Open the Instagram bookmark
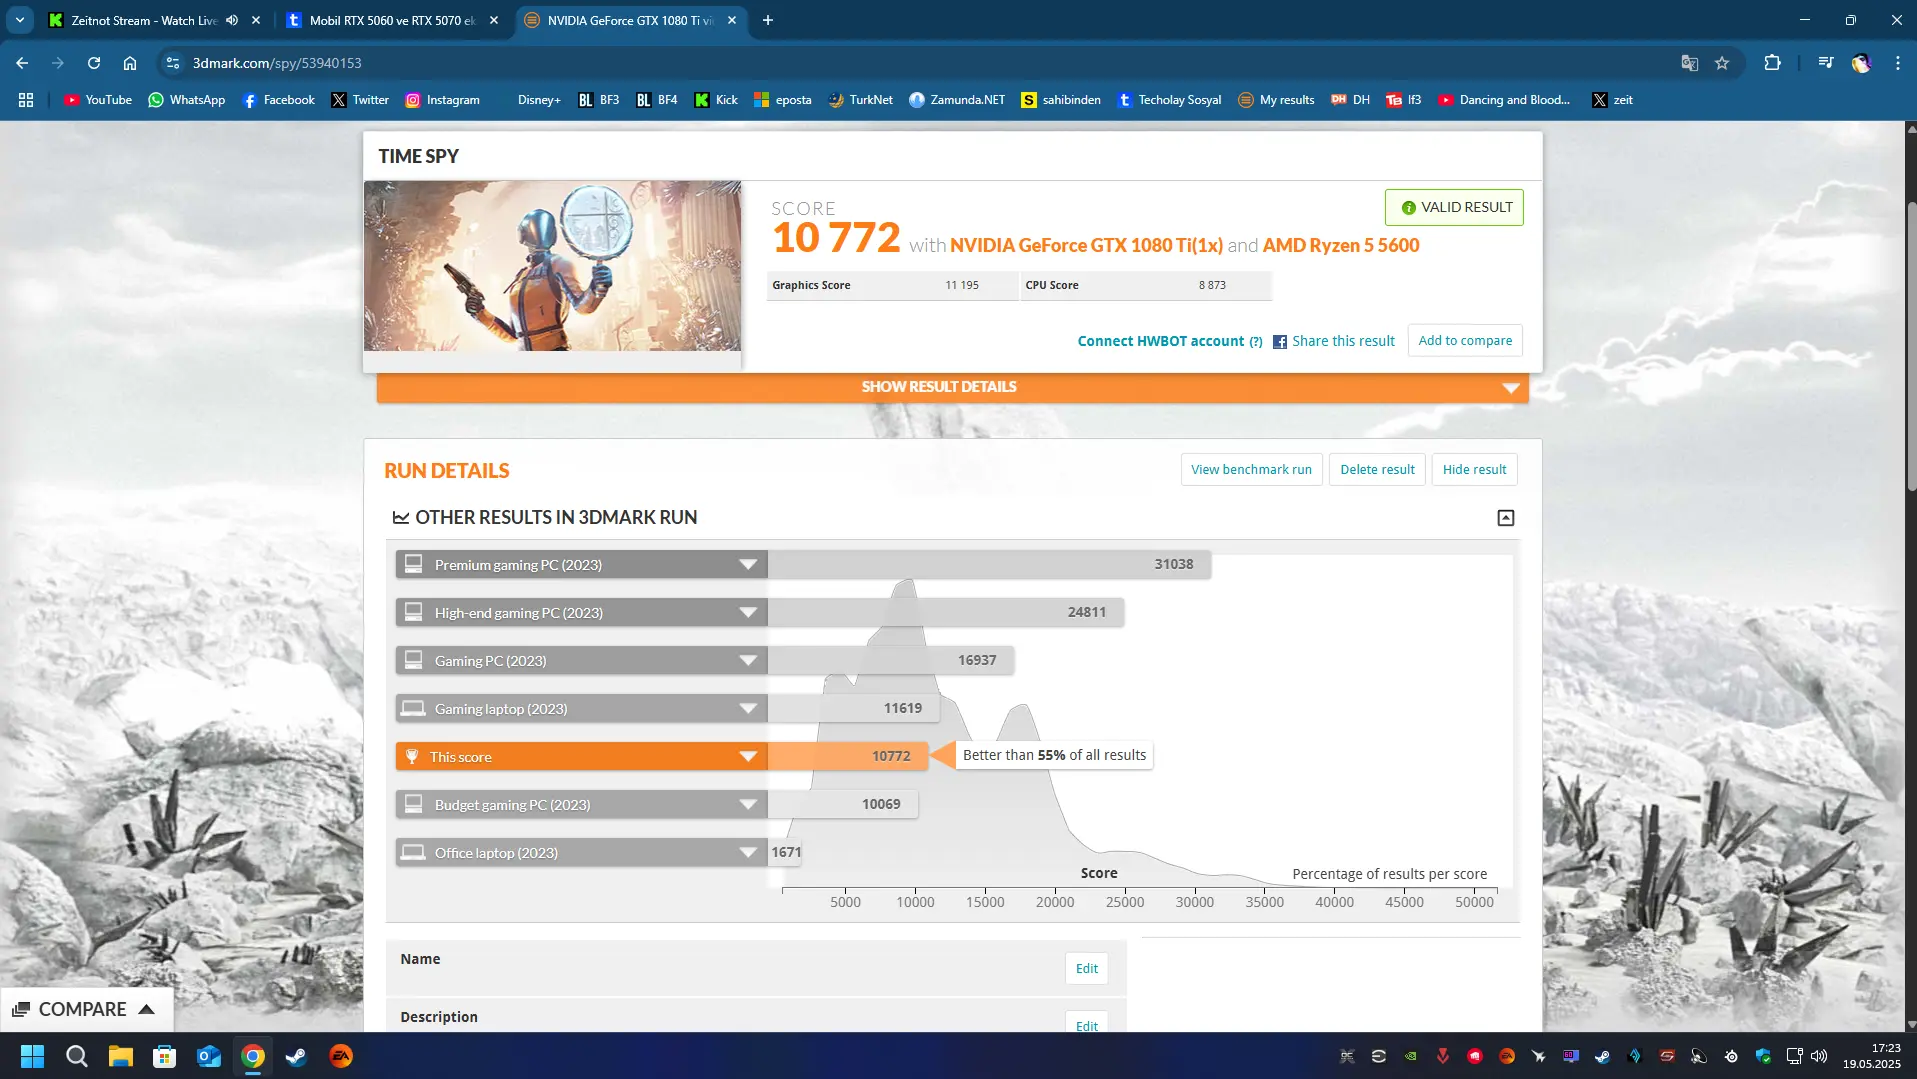 (x=442, y=100)
